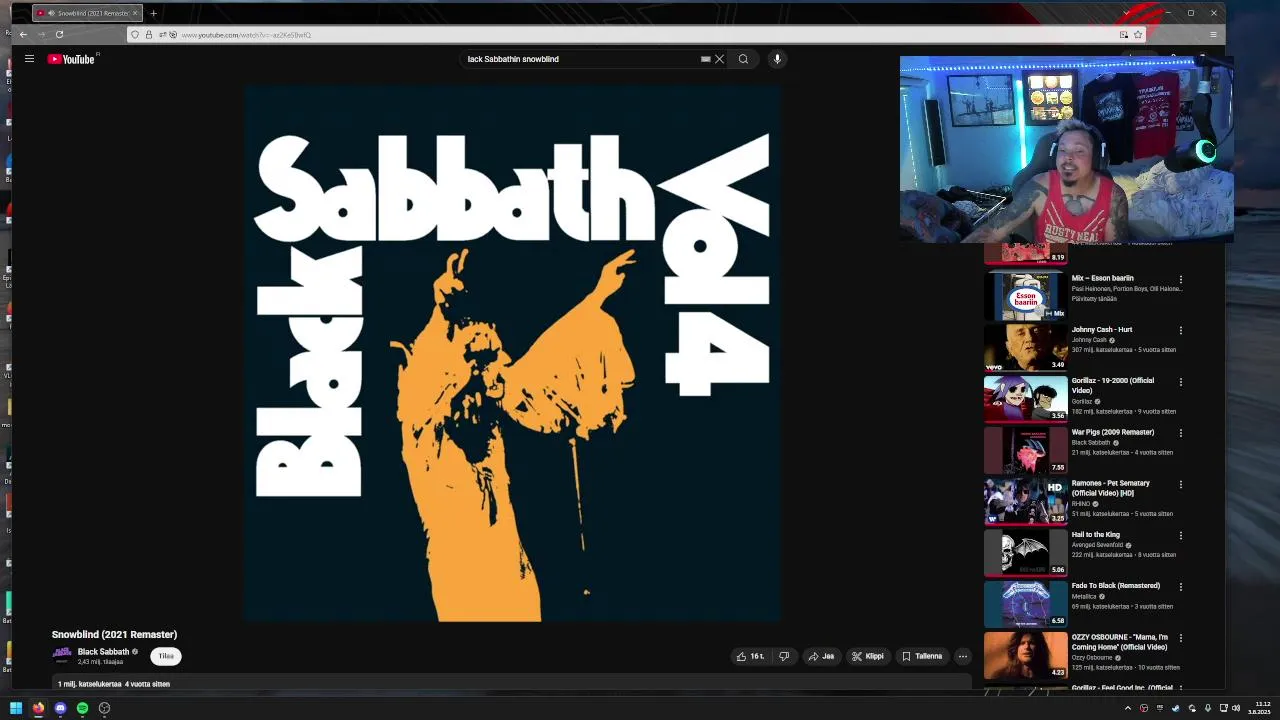Bookmark this page with the star icon
This screenshot has width=1280, height=720.
[1138, 35]
